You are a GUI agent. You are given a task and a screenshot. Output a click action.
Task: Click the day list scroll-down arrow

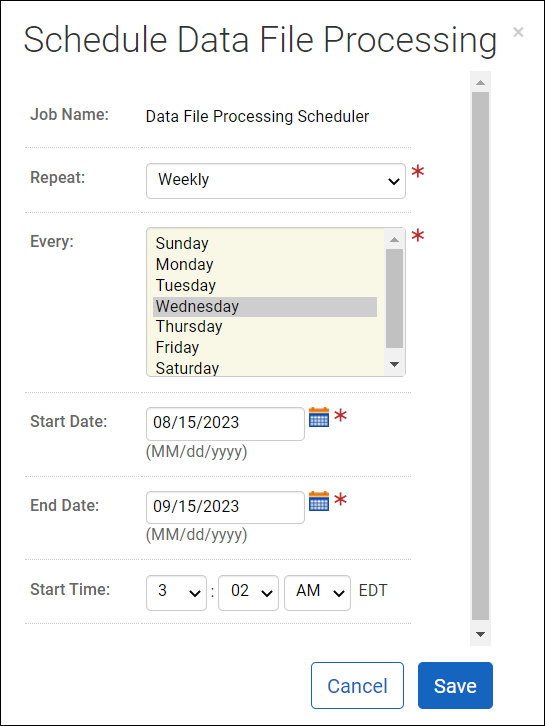pos(395,364)
